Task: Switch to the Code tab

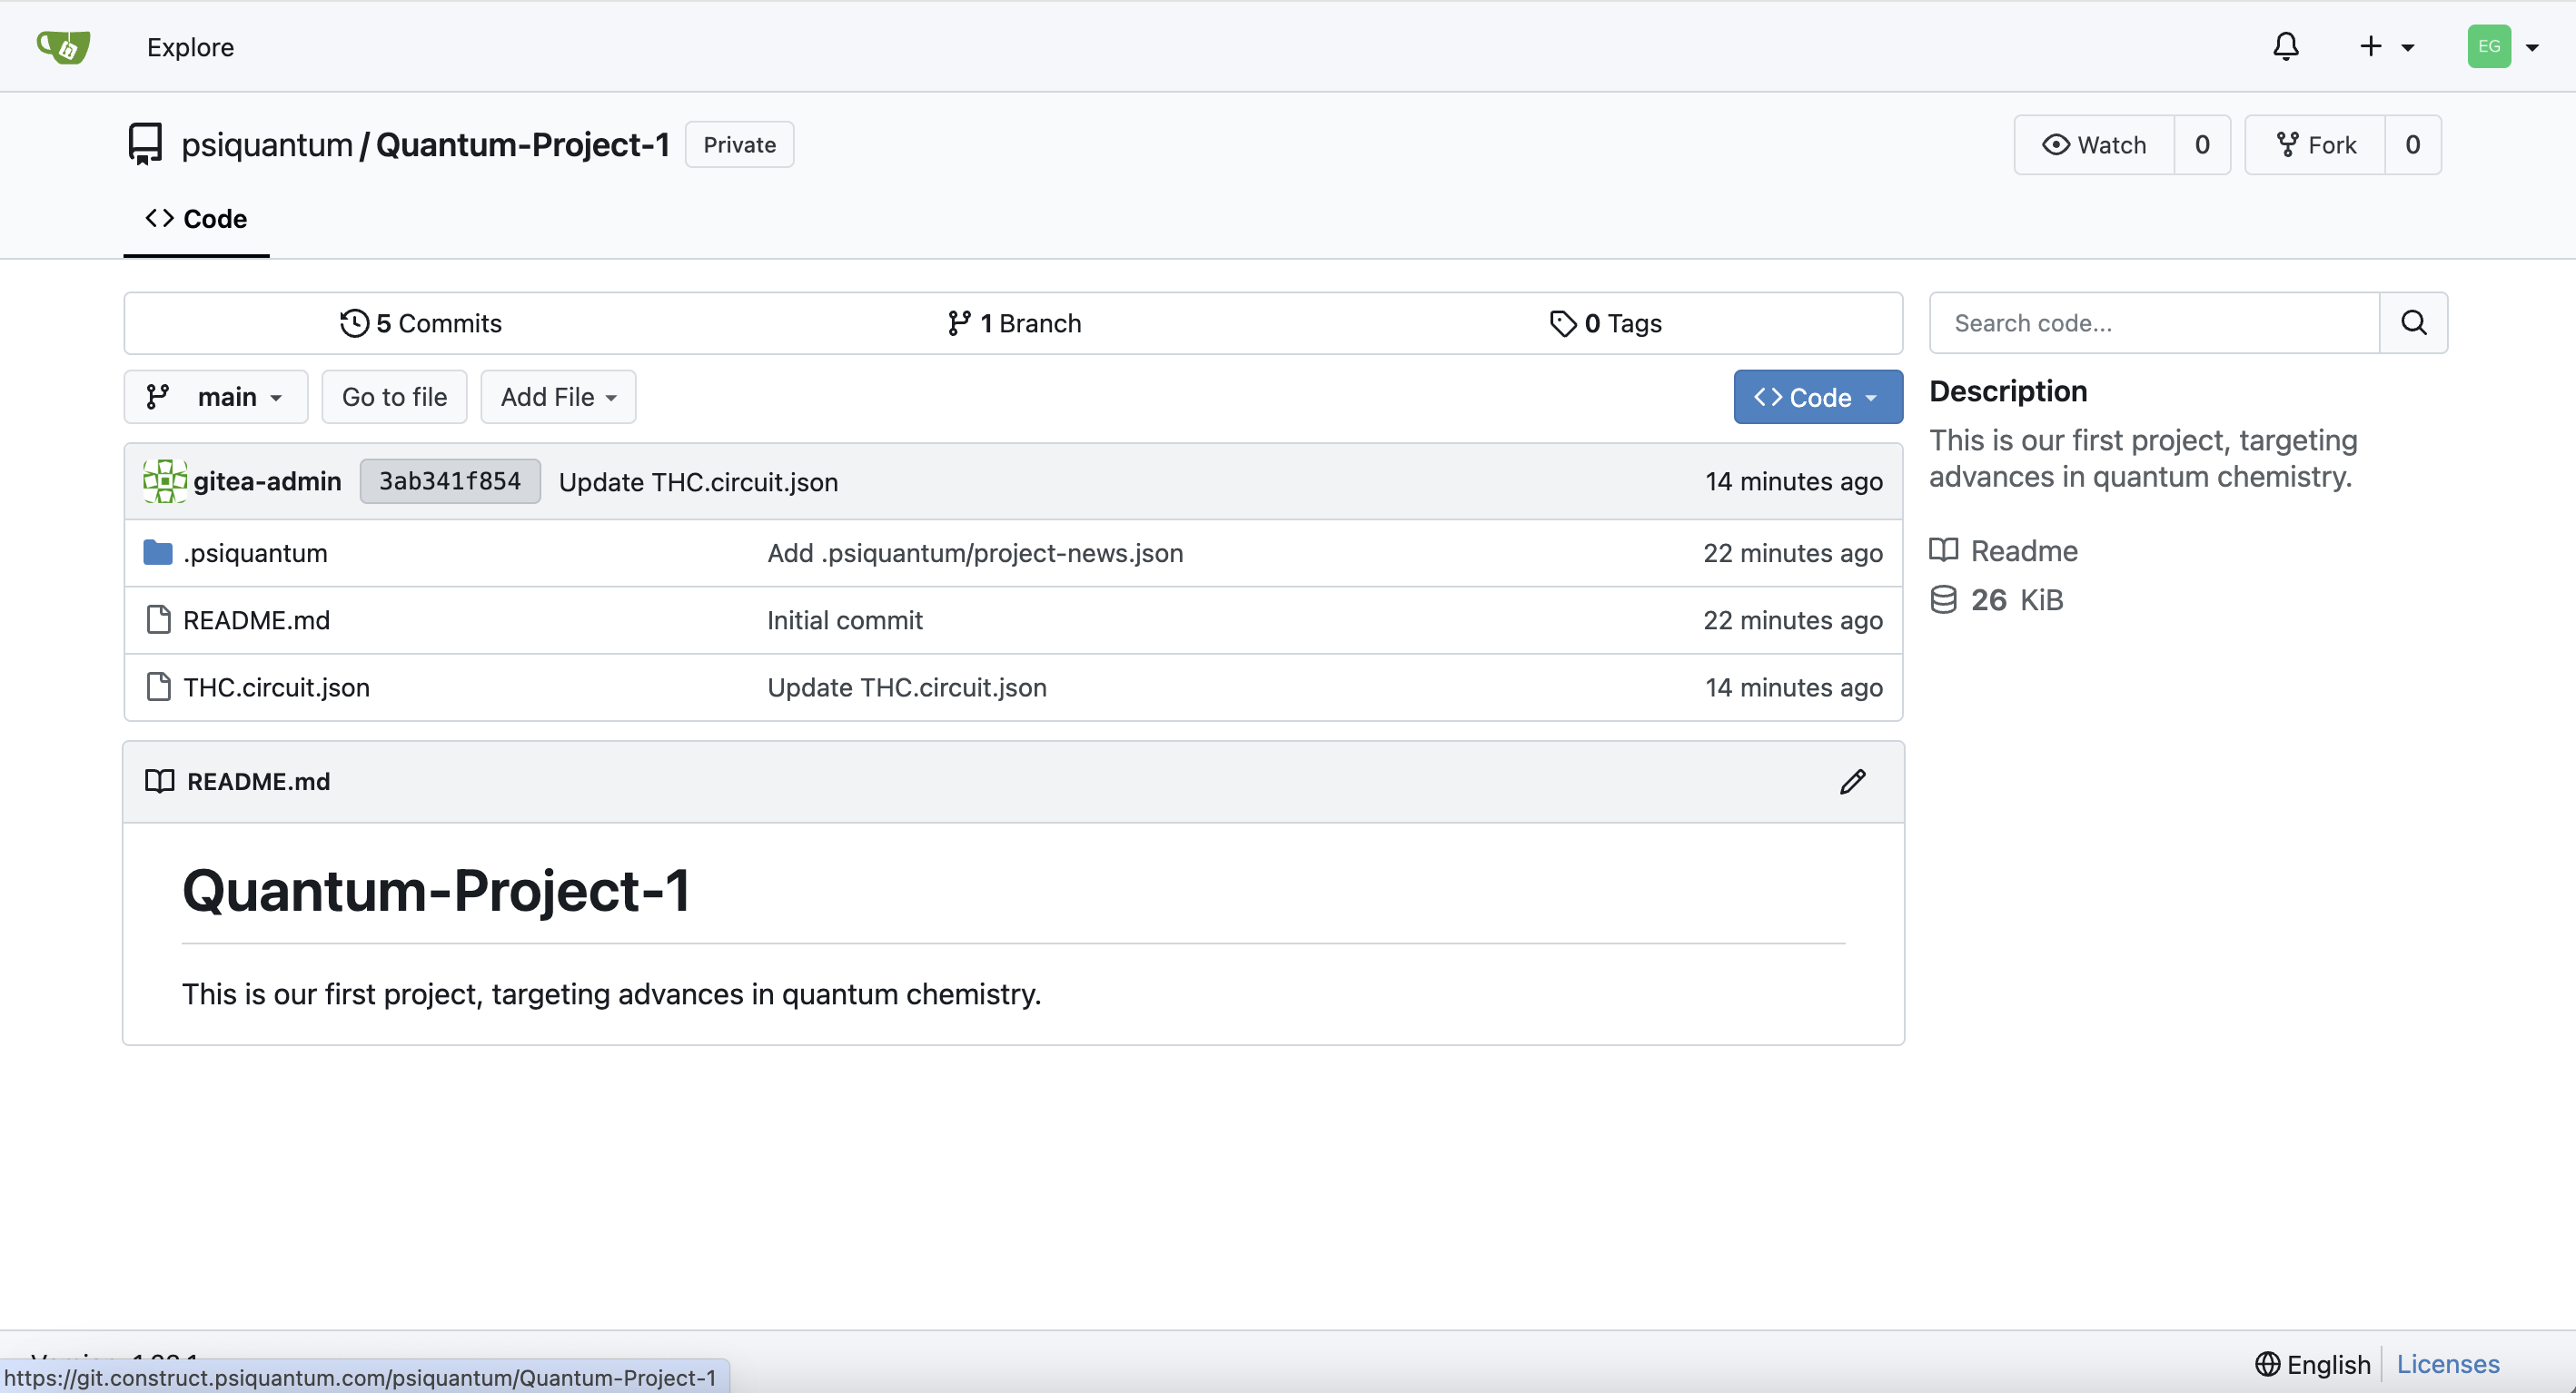Action: click(196, 218)
